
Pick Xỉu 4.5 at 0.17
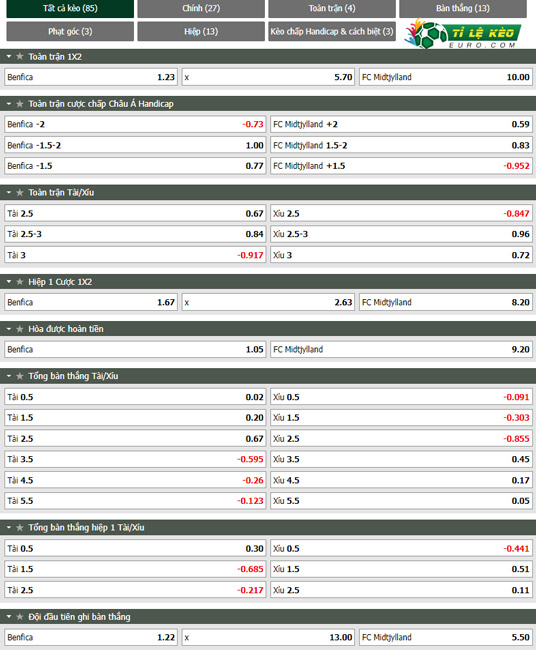401,480
